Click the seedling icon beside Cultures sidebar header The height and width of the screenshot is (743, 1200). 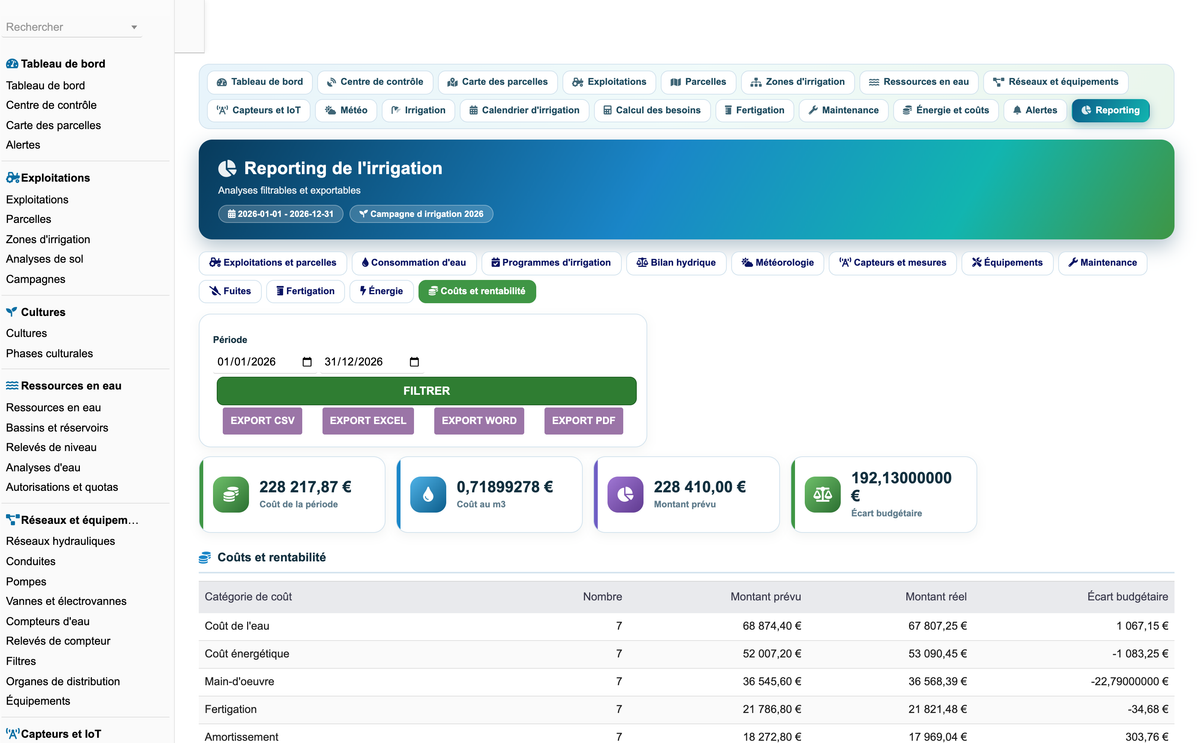[x=12, y=312]
